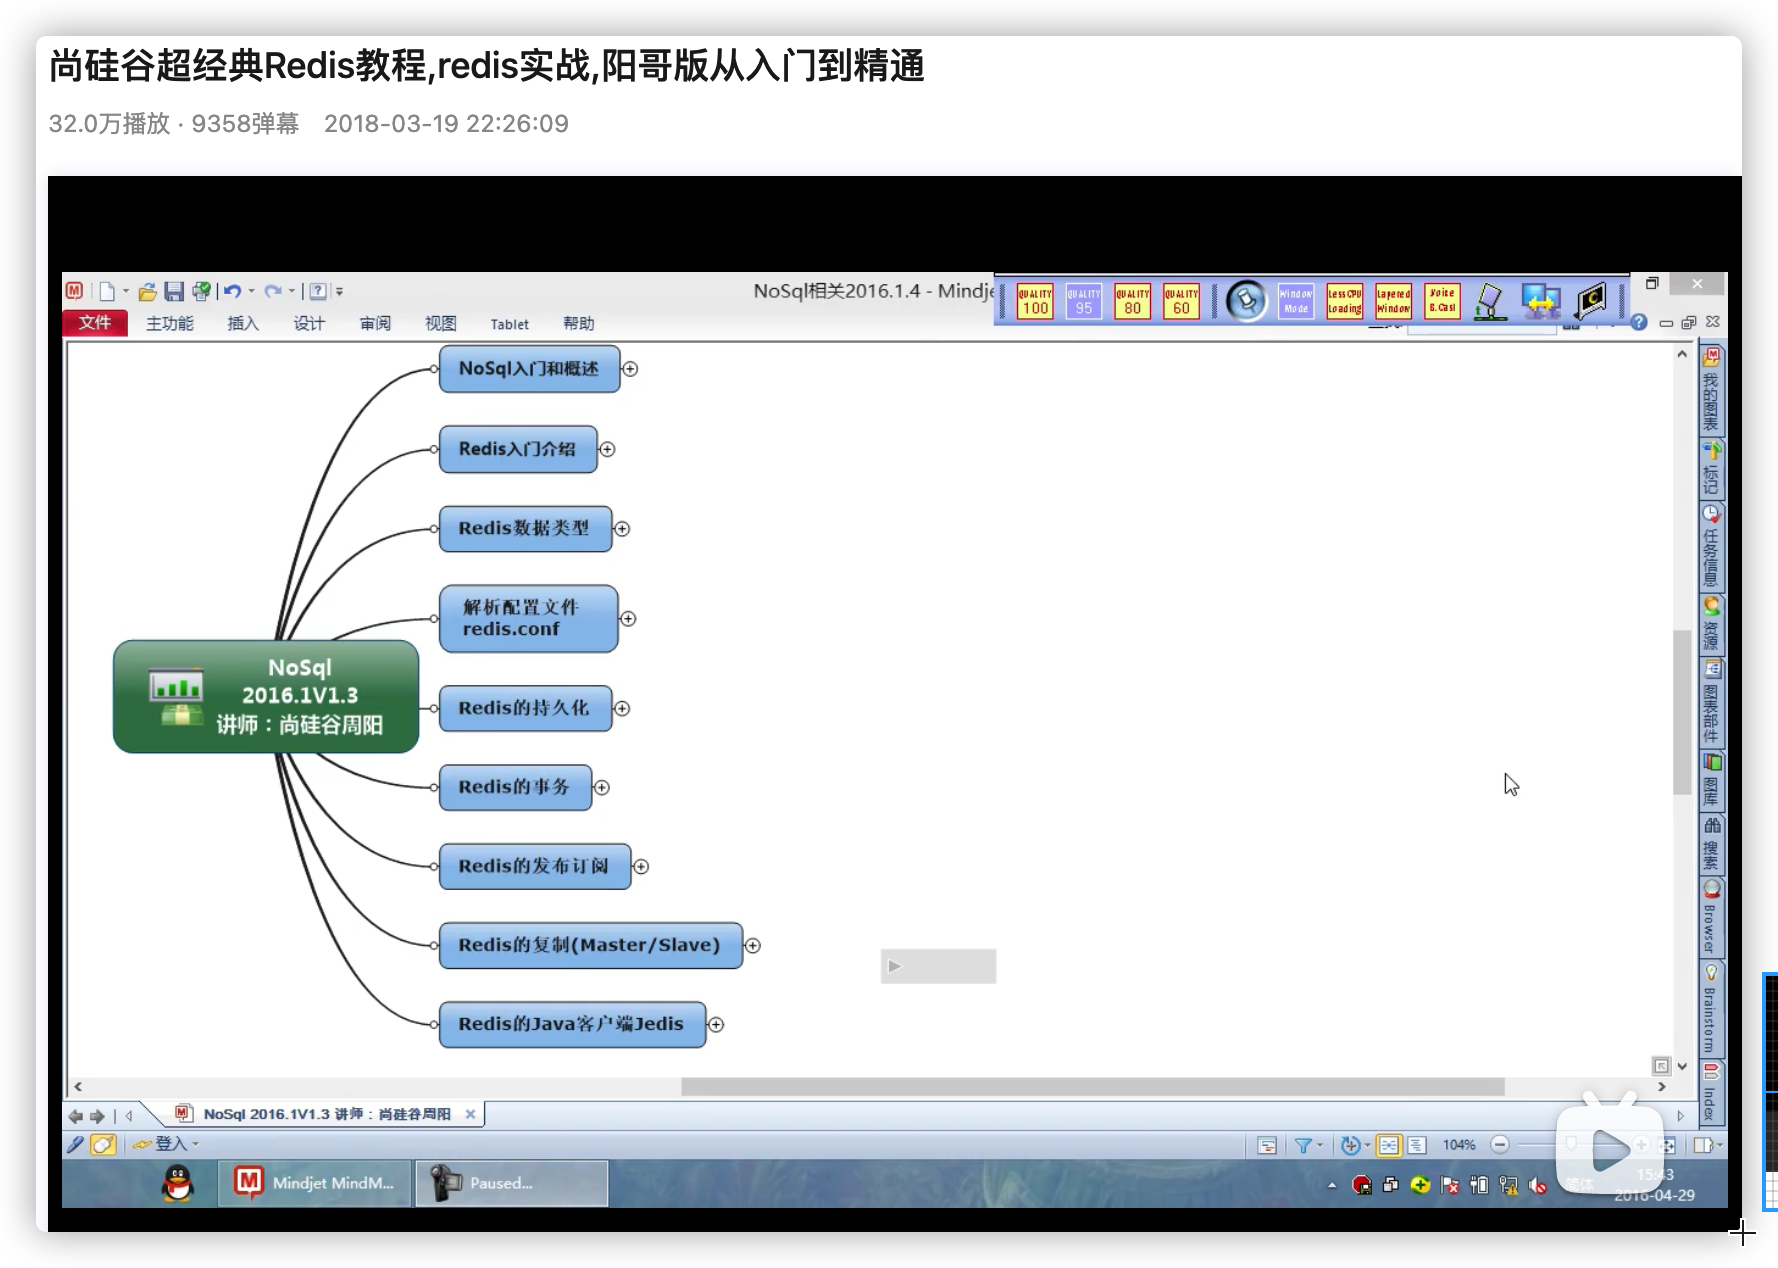The width and height of the screenshot is (1778, 1268).
Task: Click the filter funnel icon in status bar
Action: pyautogui.click(x=1303, y=1146)
